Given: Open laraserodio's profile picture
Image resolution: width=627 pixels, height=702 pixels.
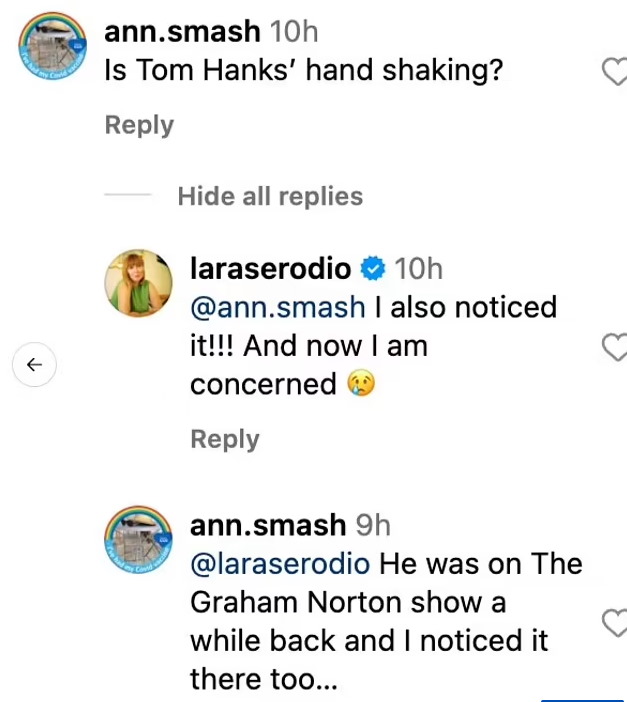Looking at the screenshot, I should coord(138,283).
